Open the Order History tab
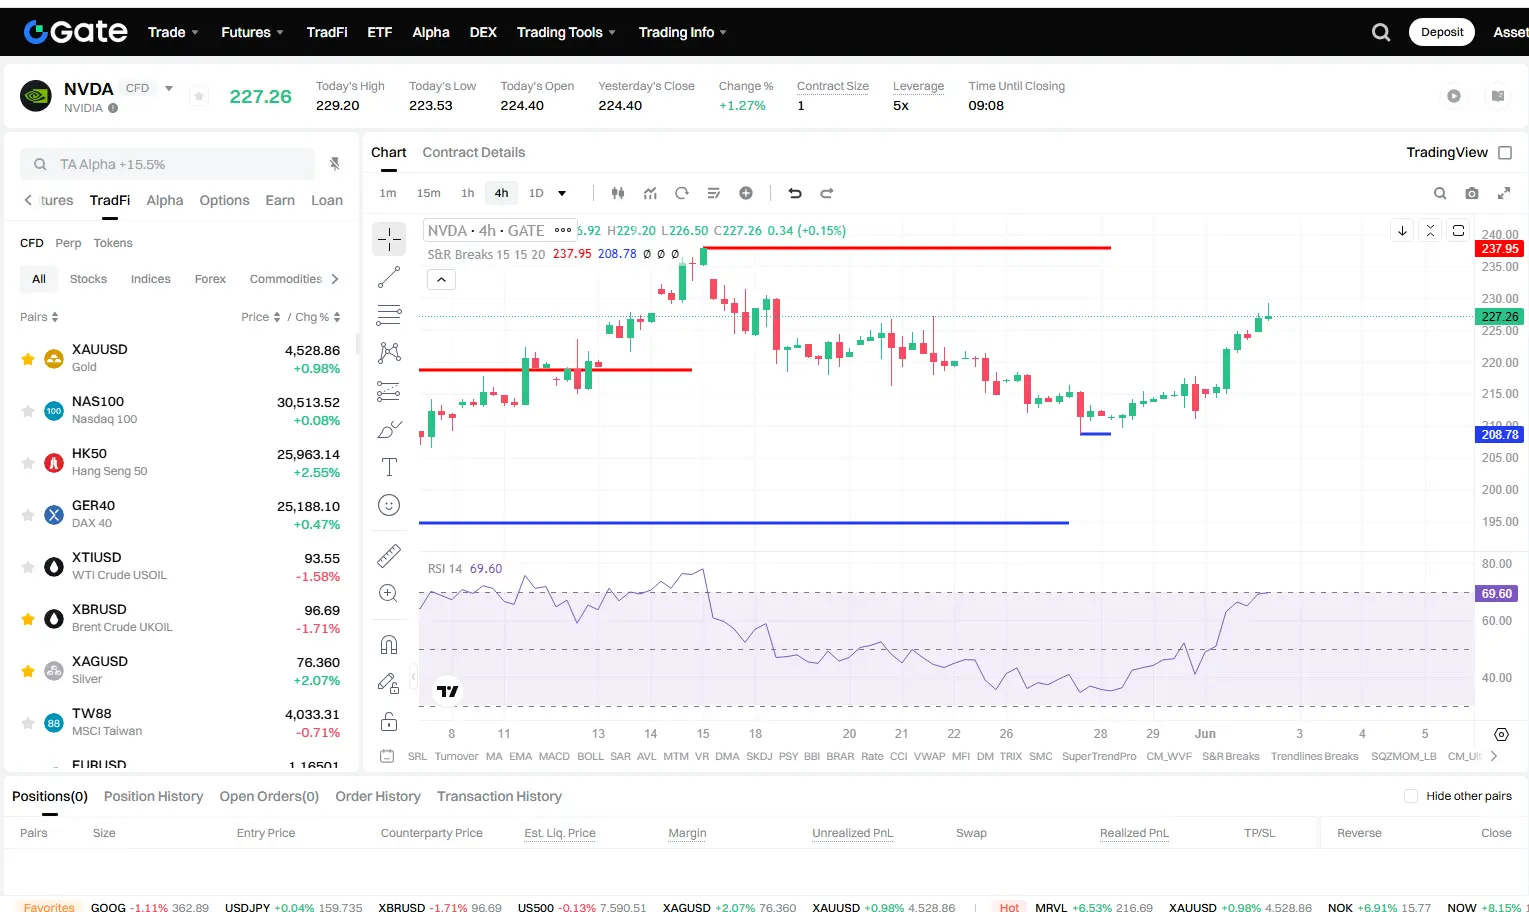 coord(378,796)
